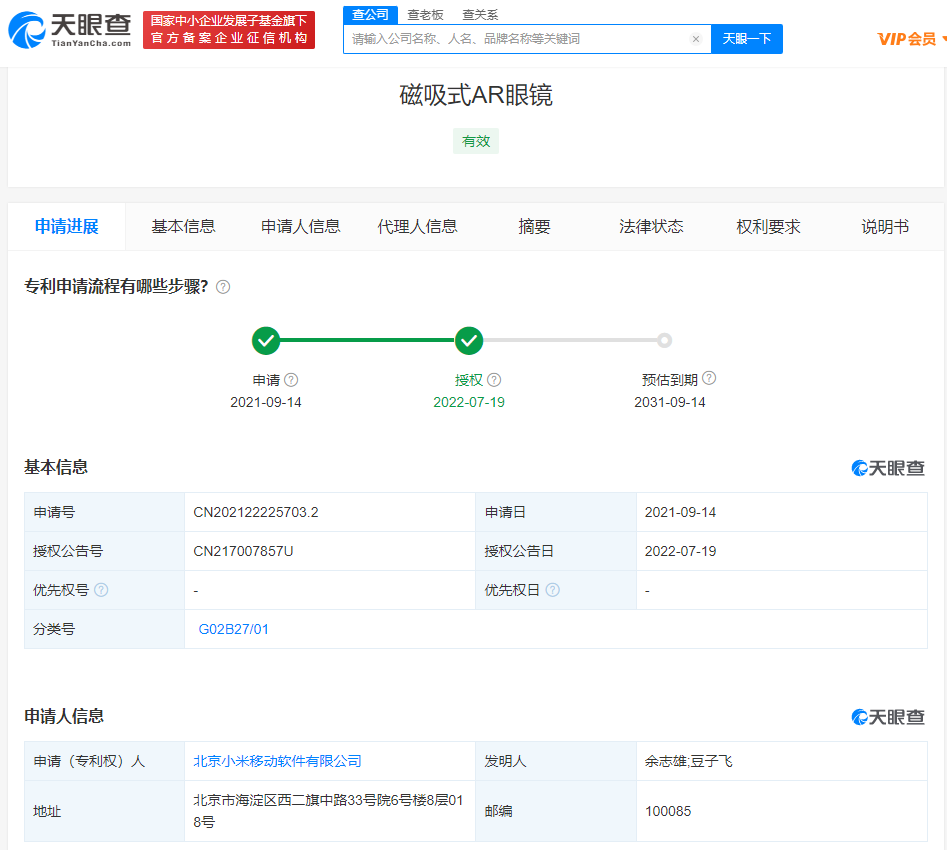This screenshot has width=947, height=850.
Task: Switch to the 法律状态 tab
Action: pos(651,227)
